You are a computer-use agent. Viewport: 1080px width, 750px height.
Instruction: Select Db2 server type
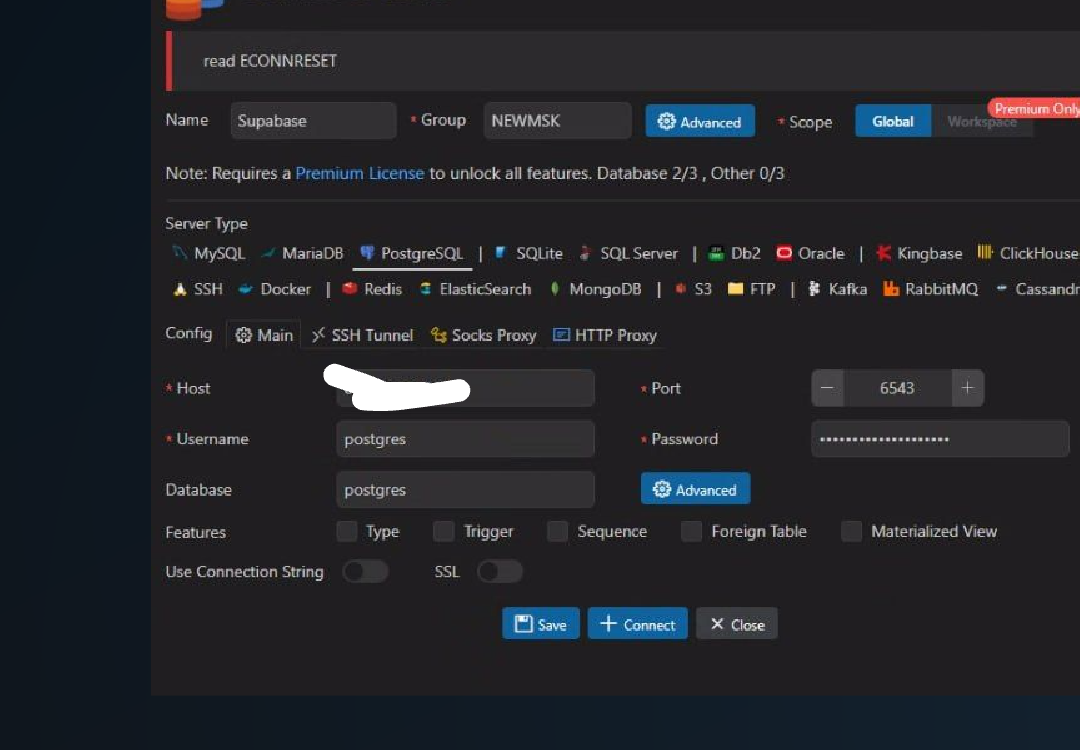click(x=735, y=253)
